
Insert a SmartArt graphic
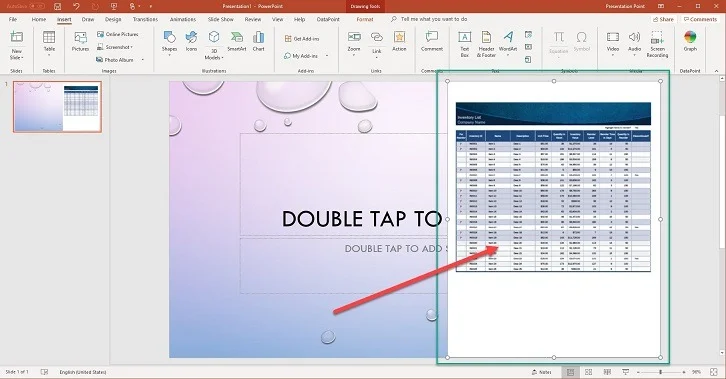(x=237, y=42)
